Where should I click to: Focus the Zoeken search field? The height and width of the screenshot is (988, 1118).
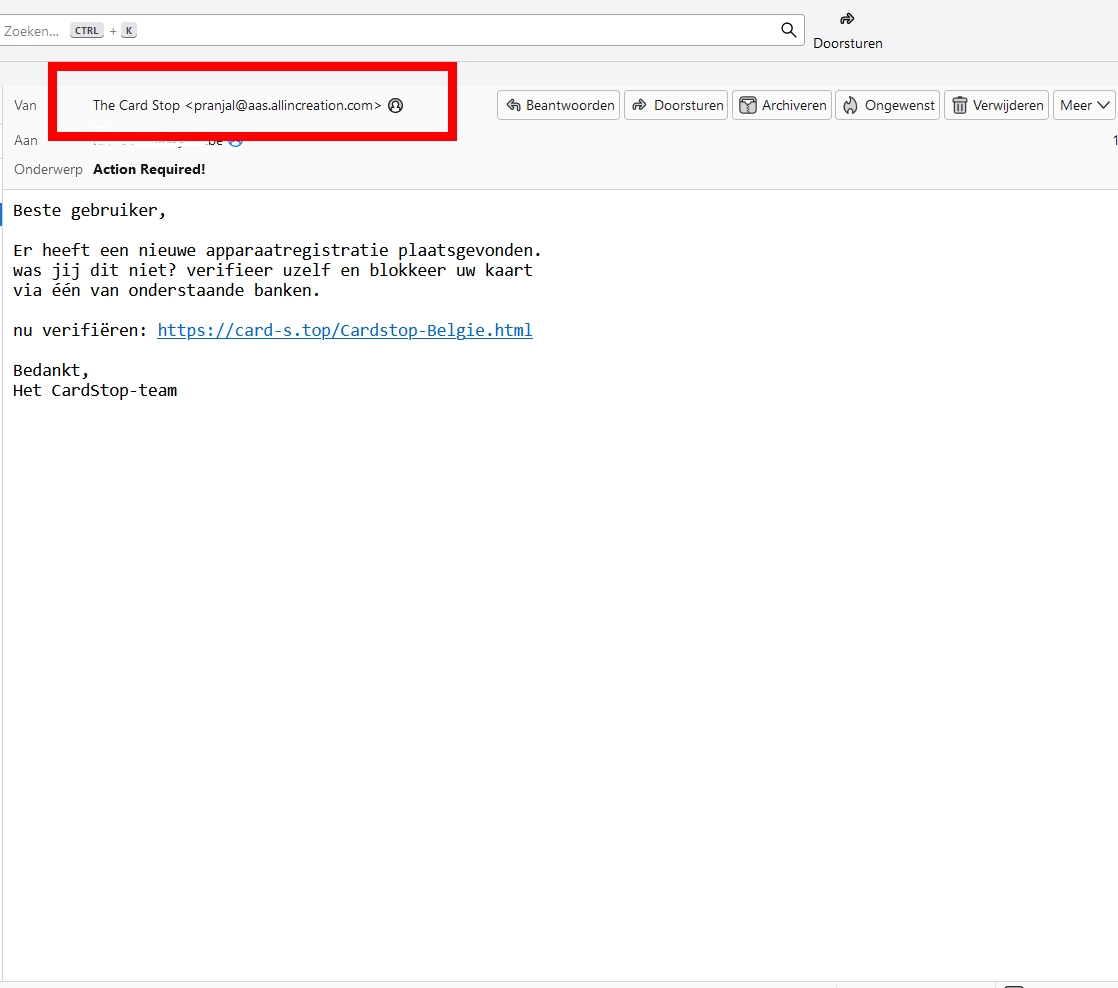[400, 30]
